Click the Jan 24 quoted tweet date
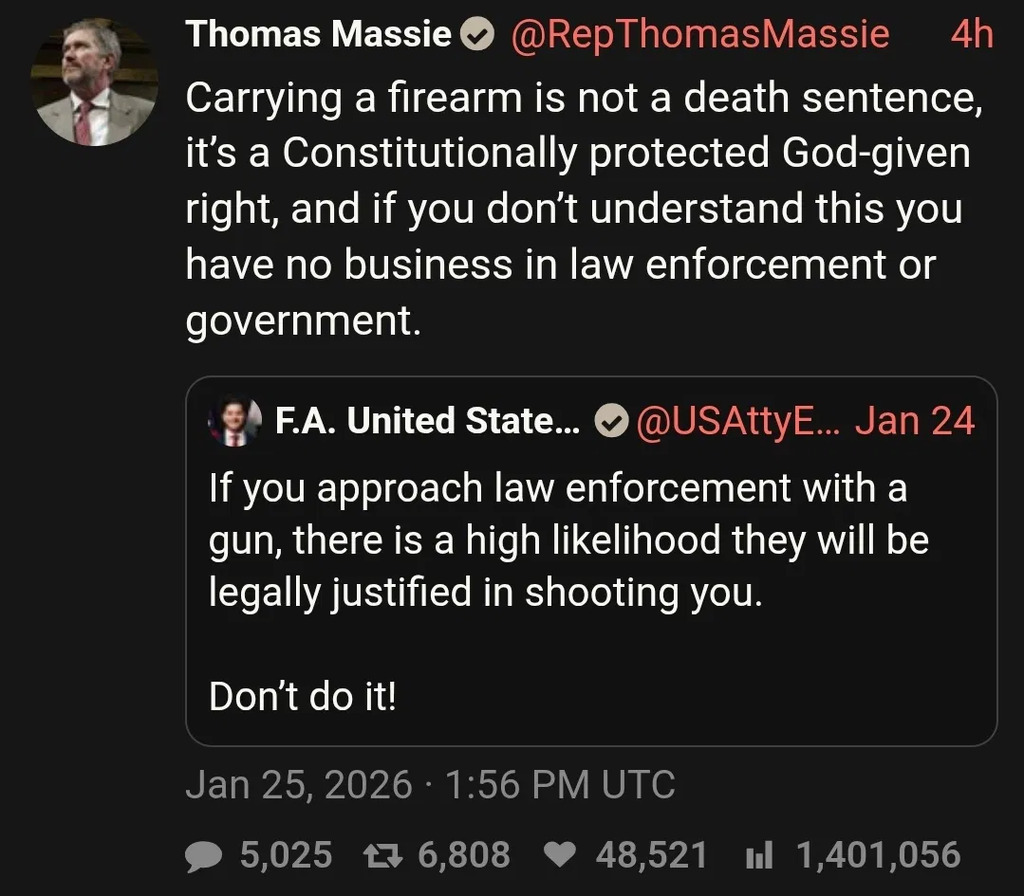The image size is (1024, 896). [x=914, y=422]
